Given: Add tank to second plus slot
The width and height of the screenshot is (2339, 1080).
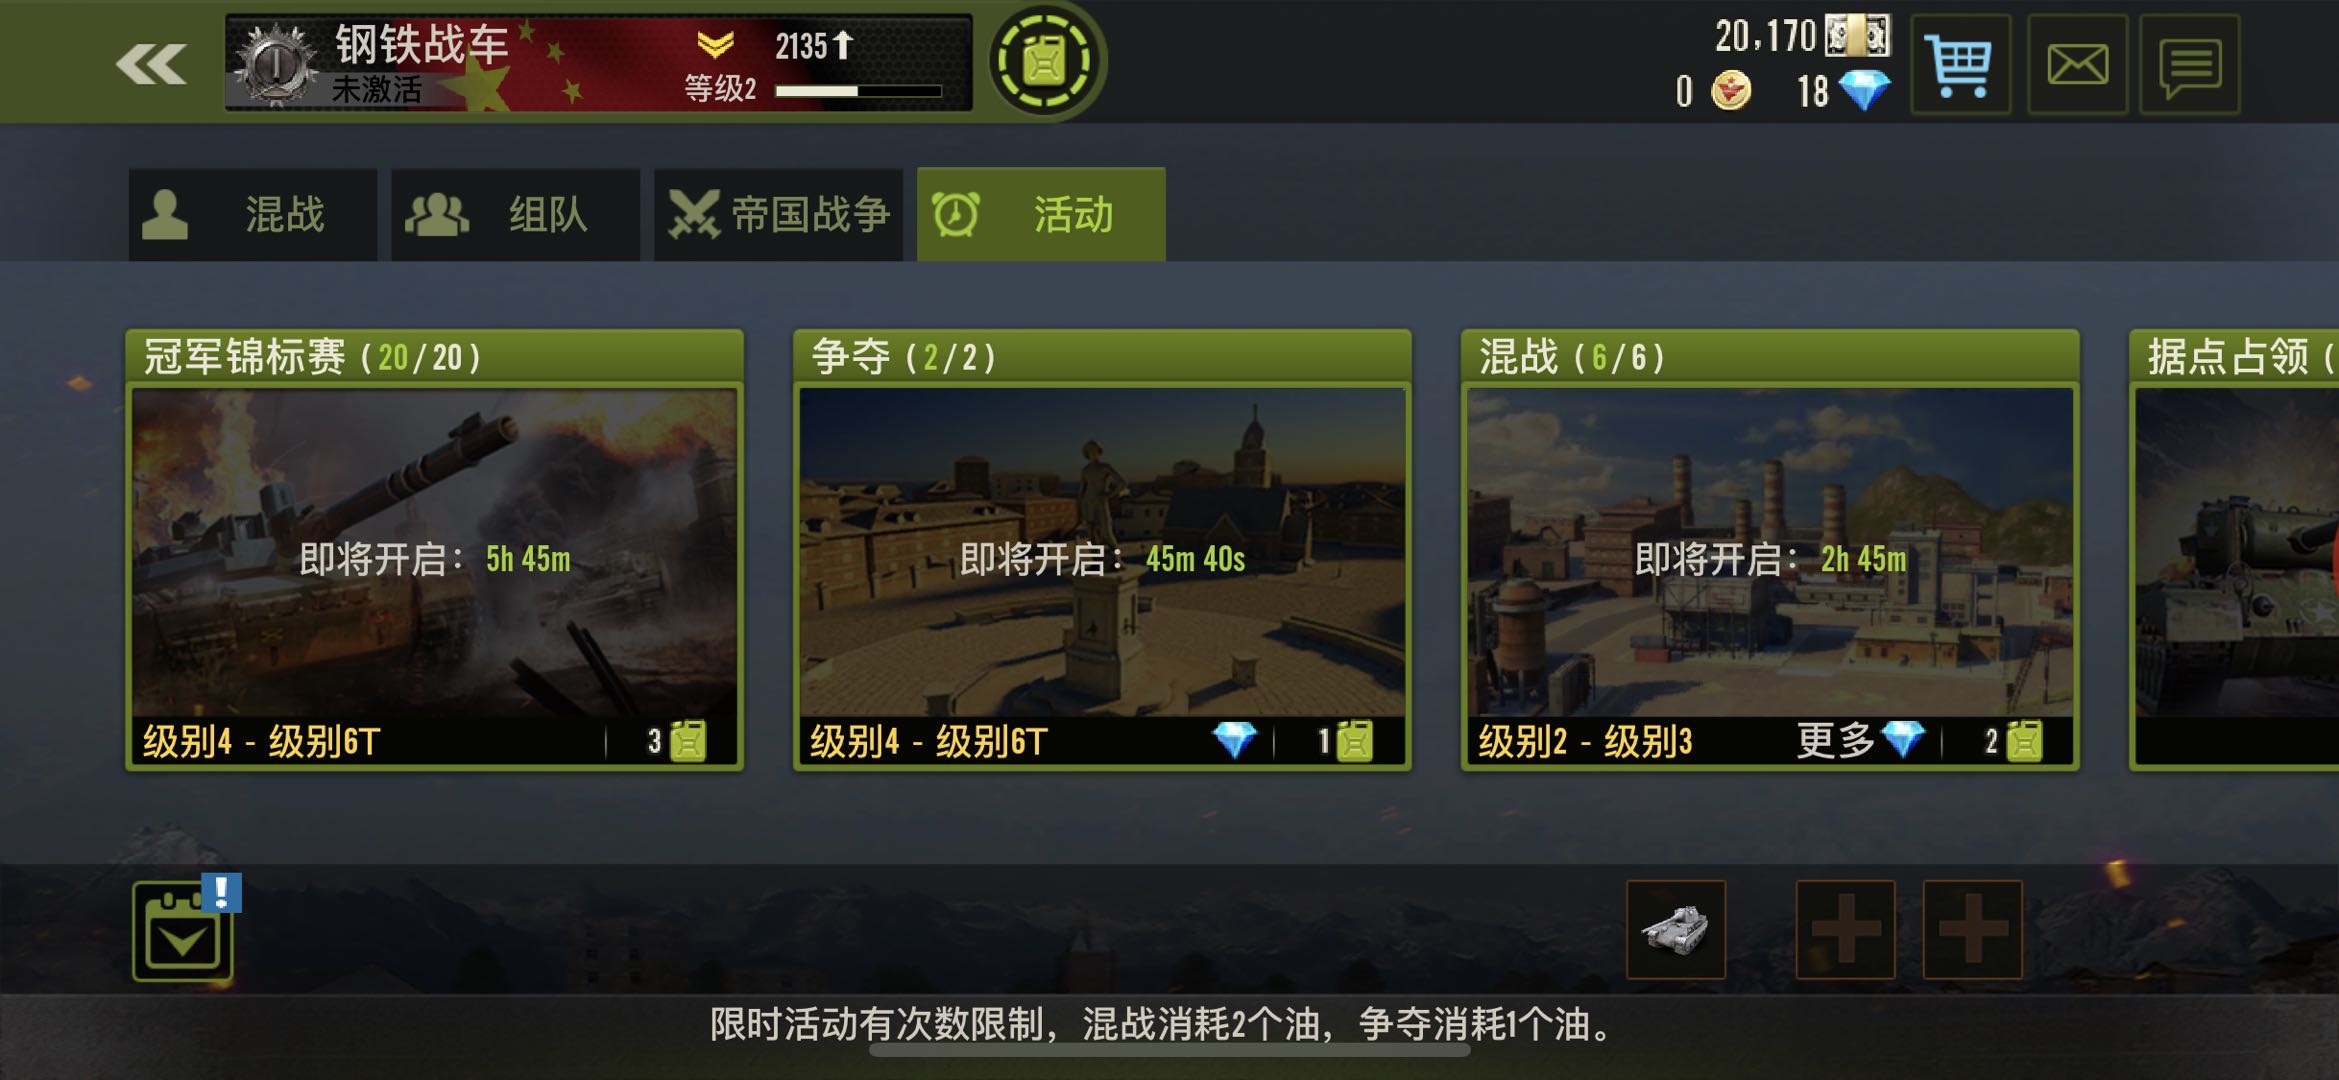Looking at the screenshot, I should [x=1846, y=929].
